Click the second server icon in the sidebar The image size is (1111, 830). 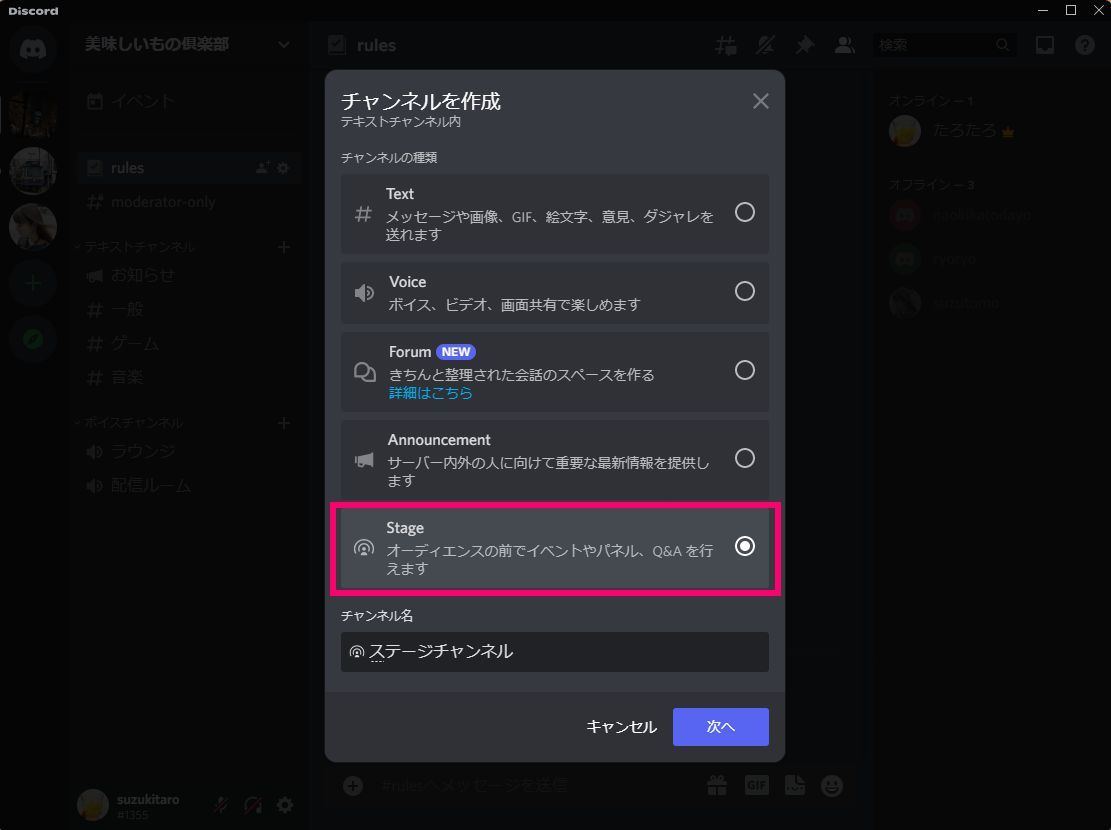[33, 170]
